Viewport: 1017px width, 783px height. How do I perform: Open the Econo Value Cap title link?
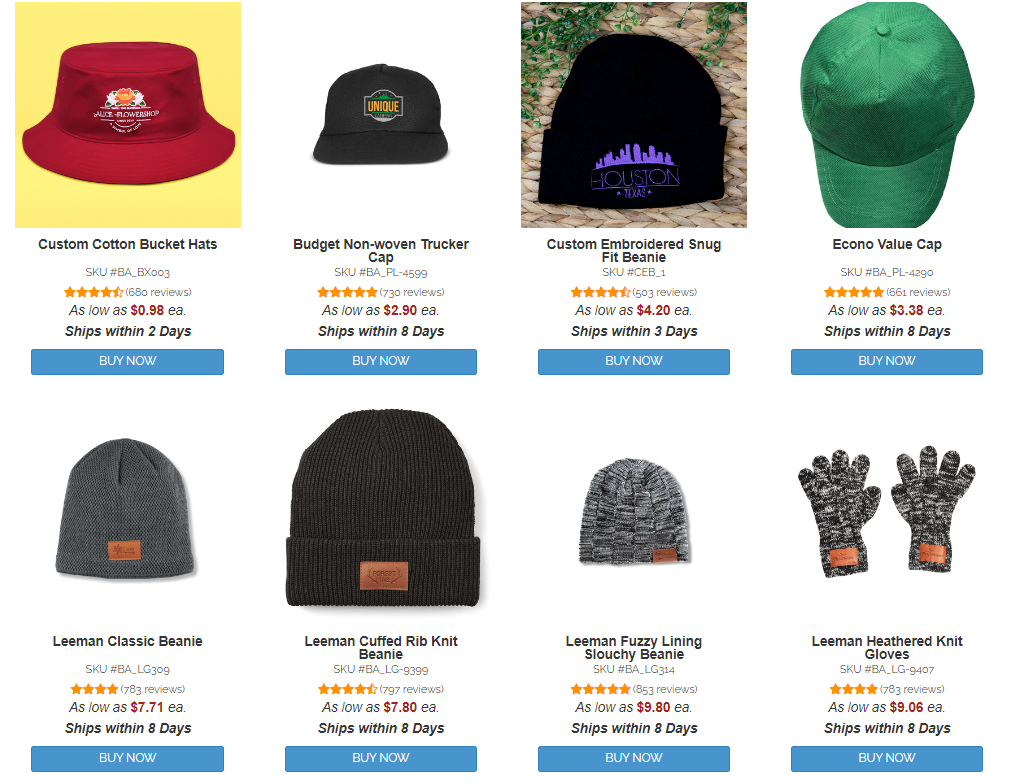[887, 245]
